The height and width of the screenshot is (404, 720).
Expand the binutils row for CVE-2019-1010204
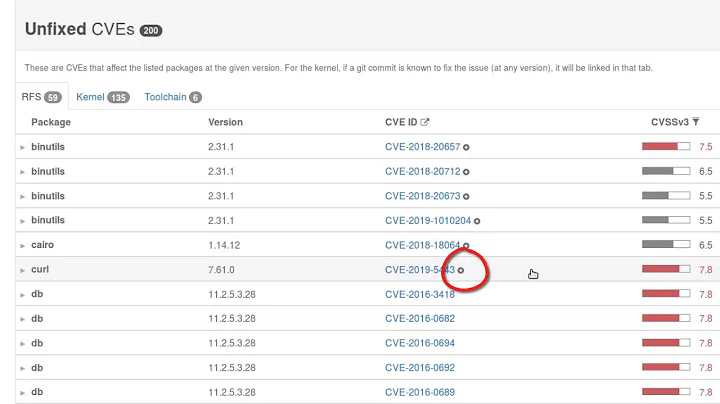(x=22, y=221)
